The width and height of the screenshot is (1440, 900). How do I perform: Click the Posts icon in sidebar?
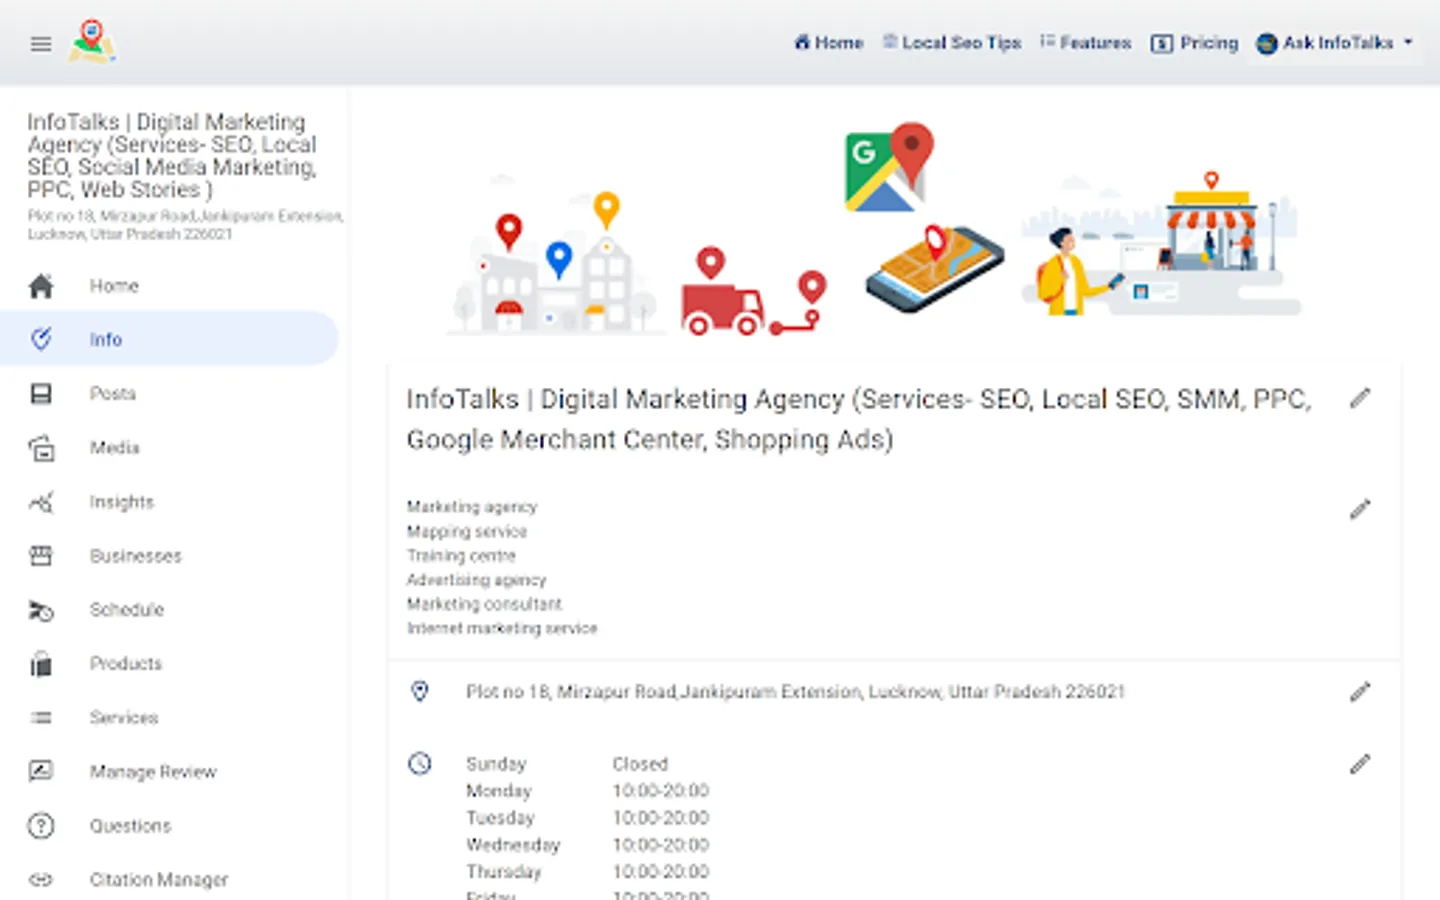coord(41,393)
